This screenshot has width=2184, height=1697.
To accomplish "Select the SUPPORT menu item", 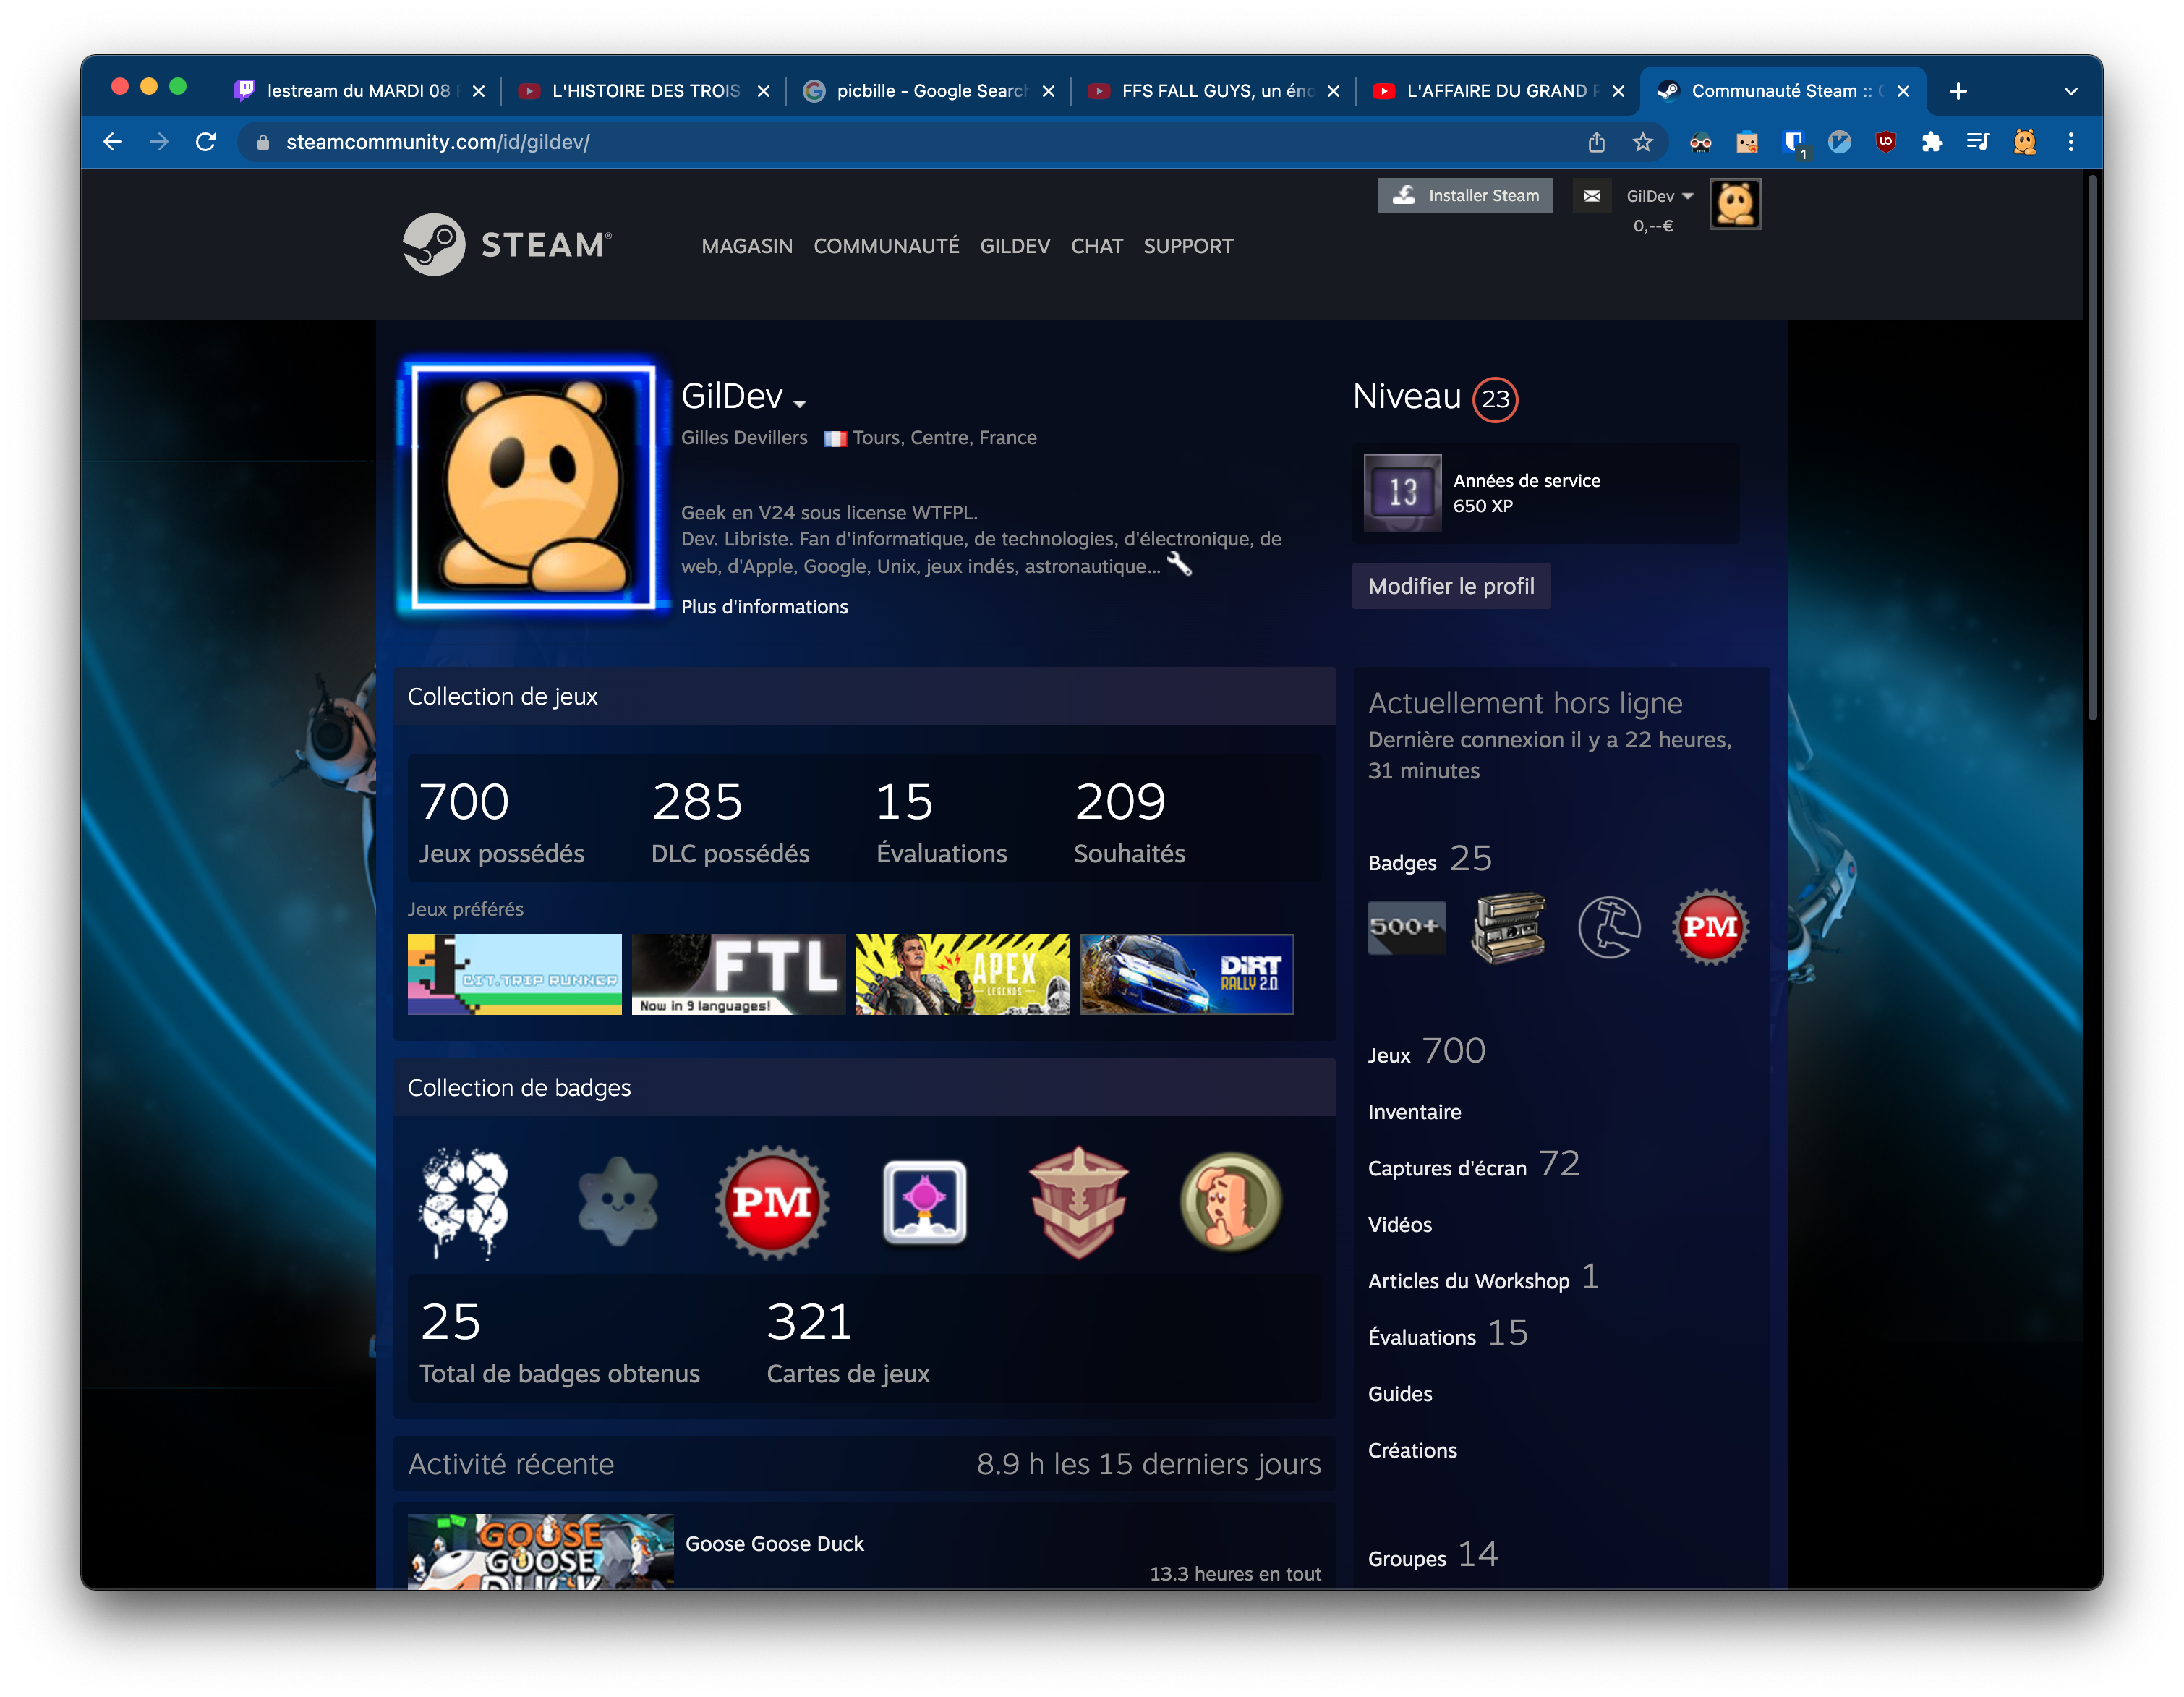I will coord(1188,246).
